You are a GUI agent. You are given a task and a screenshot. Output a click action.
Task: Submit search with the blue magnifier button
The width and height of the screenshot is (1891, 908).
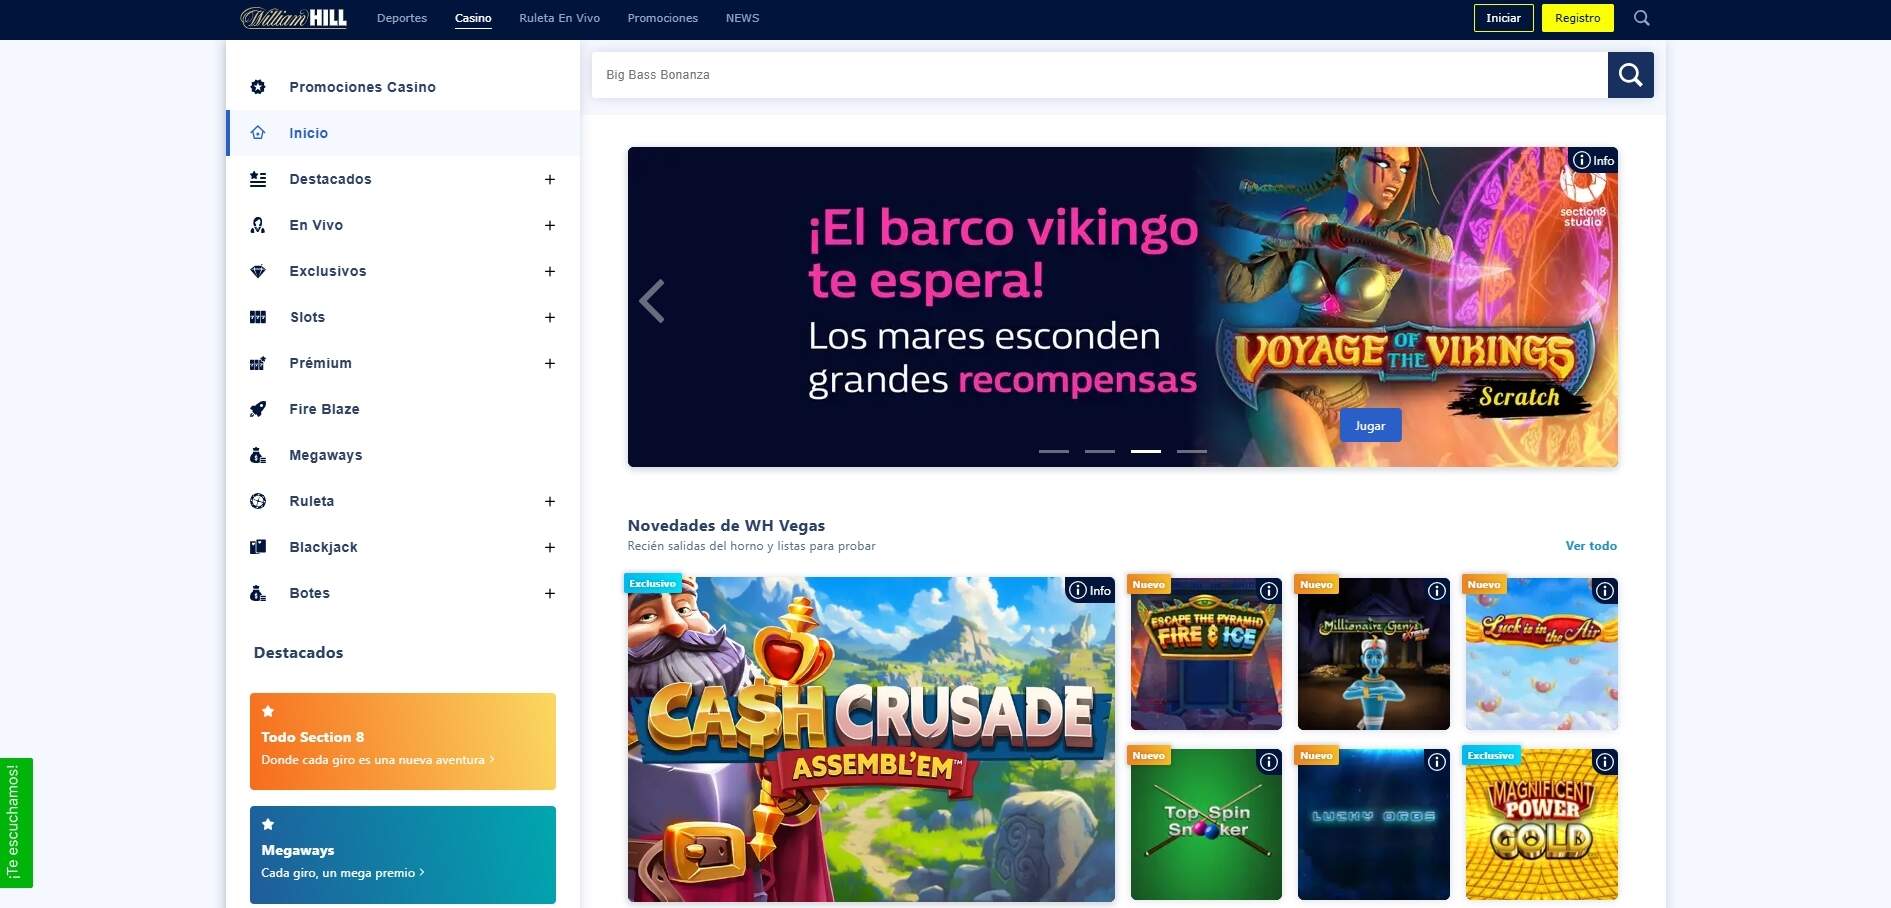(x=1630, y=75)
